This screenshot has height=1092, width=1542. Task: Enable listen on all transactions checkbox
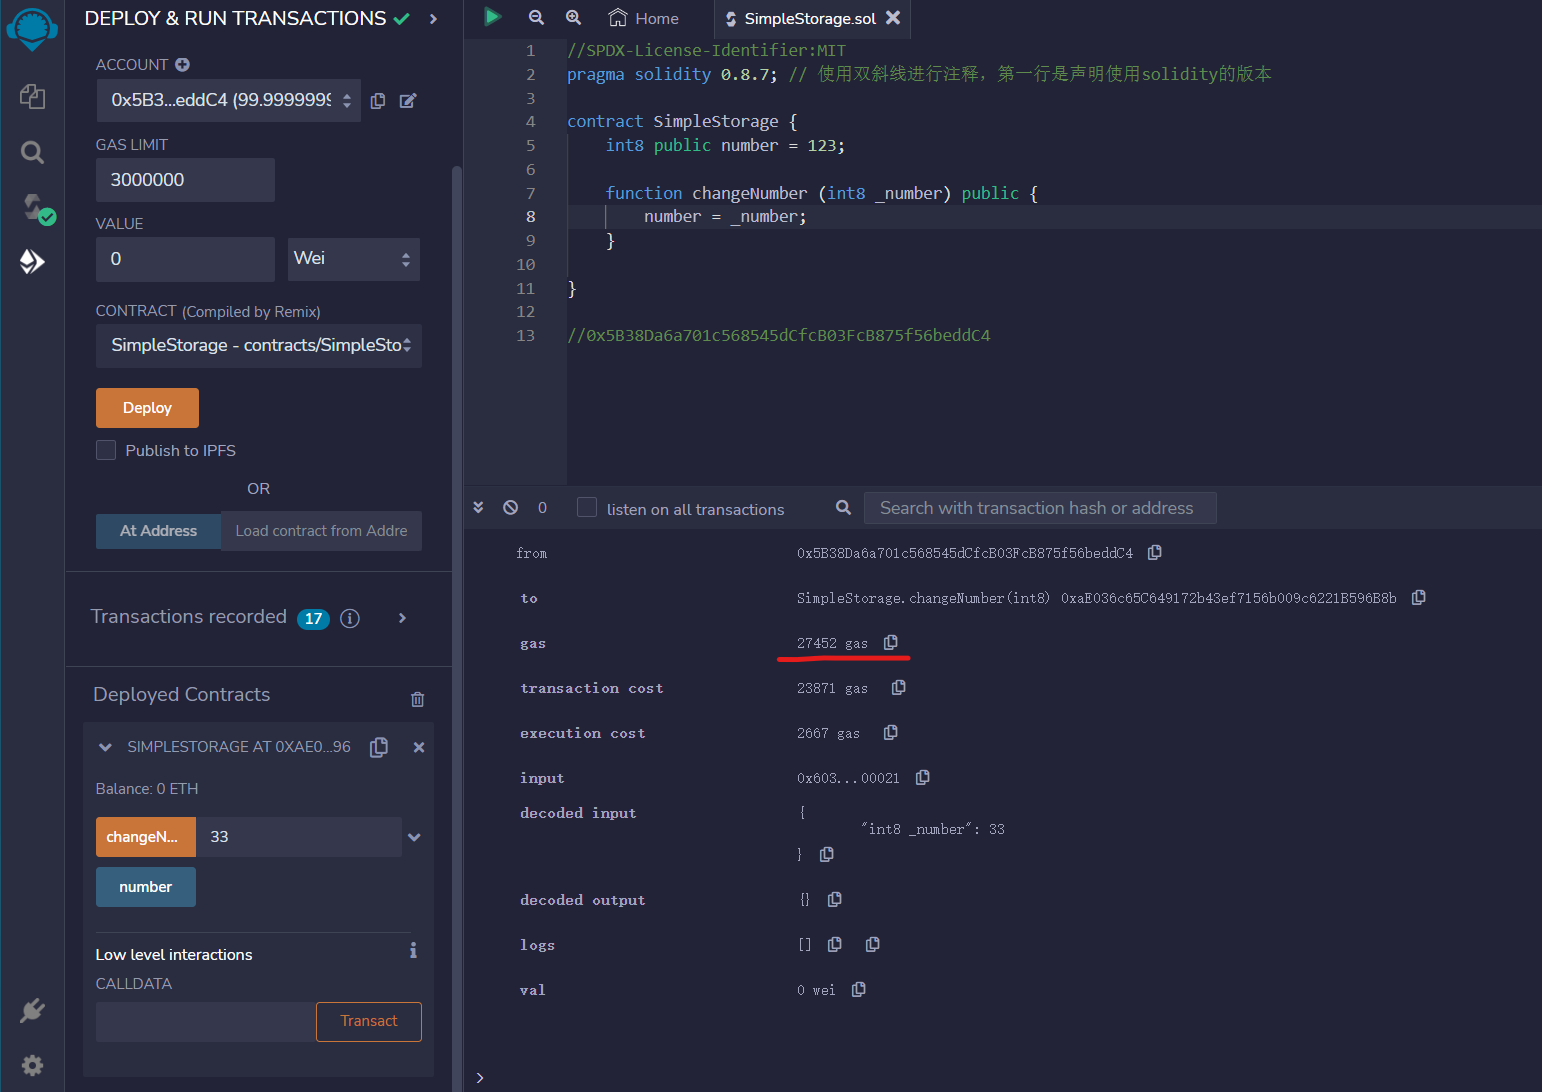point(587,507)
